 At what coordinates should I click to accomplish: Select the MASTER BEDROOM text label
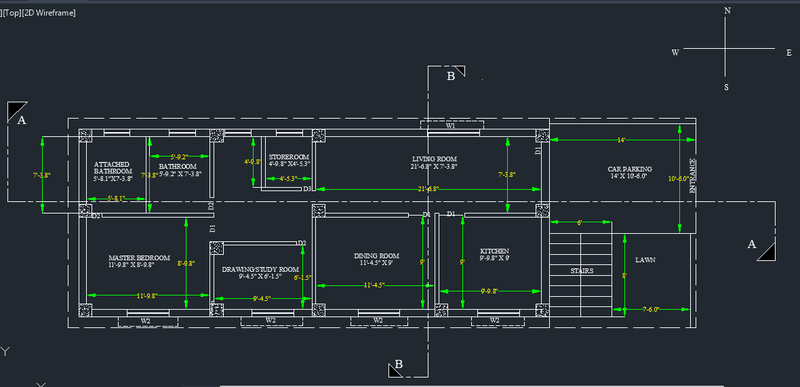tap(139, 258)
